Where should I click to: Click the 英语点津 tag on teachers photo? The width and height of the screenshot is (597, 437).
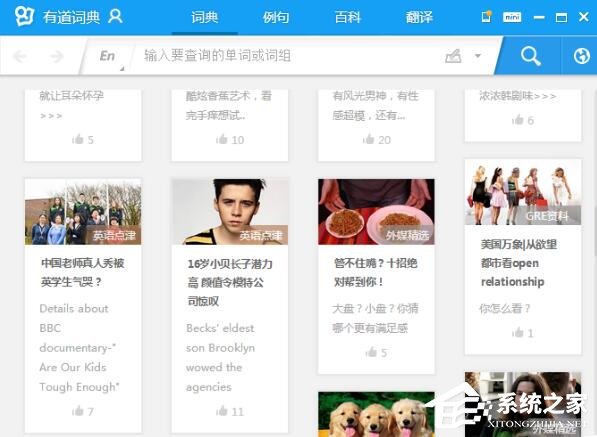click(x=114, y=236)
